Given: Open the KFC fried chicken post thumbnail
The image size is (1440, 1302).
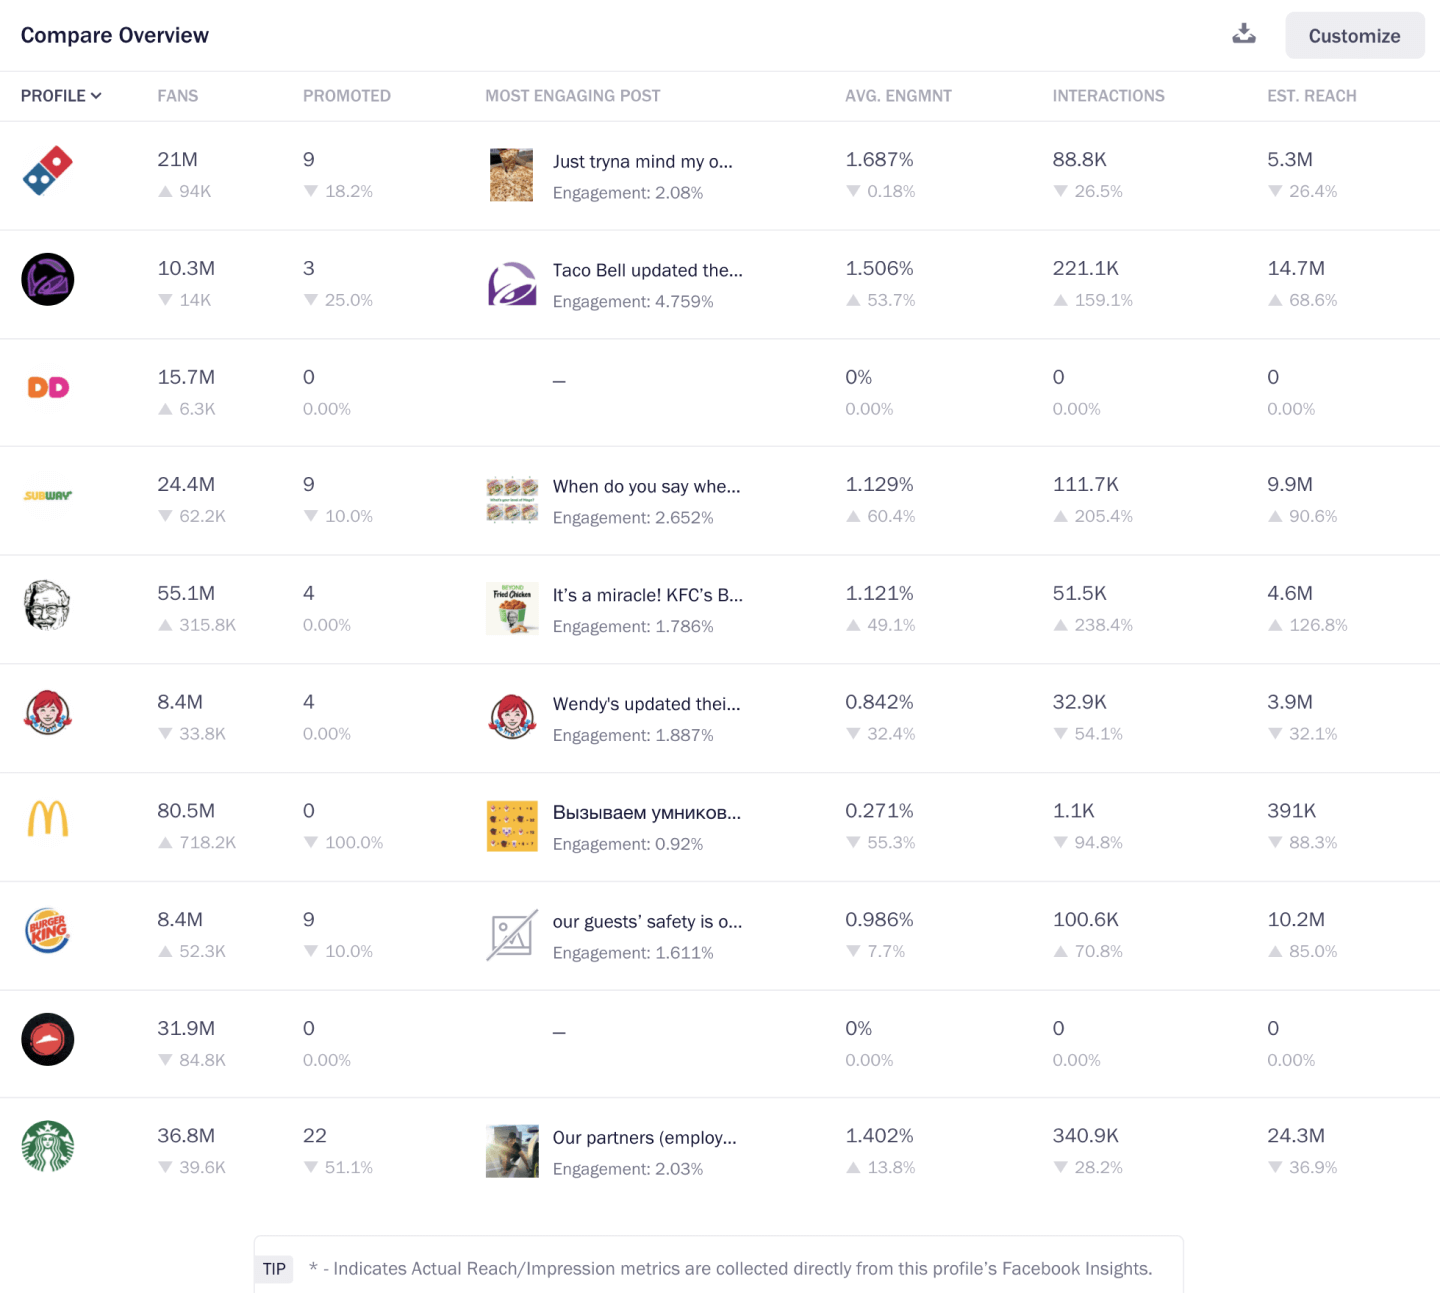Looking at the screenshot, I should [512, 609].
